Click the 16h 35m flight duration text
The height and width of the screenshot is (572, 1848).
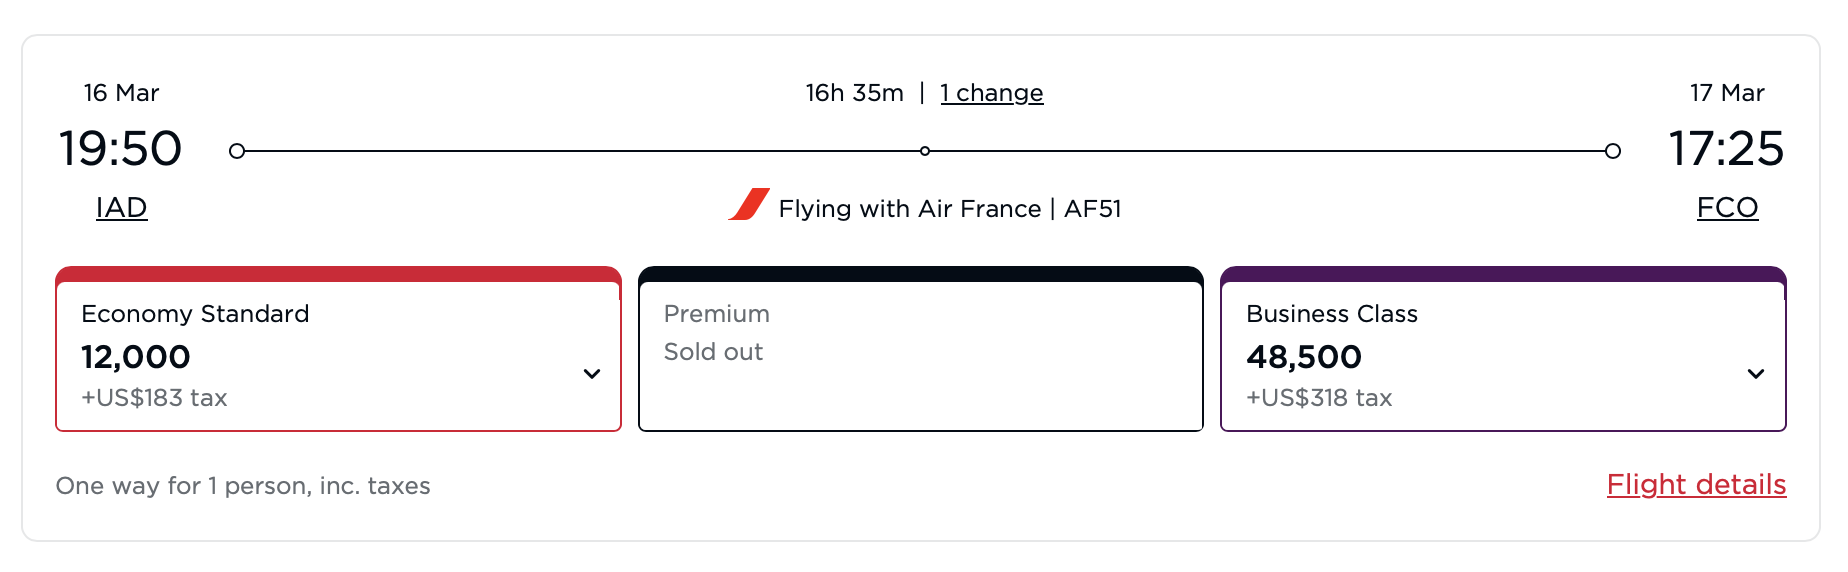854,93
